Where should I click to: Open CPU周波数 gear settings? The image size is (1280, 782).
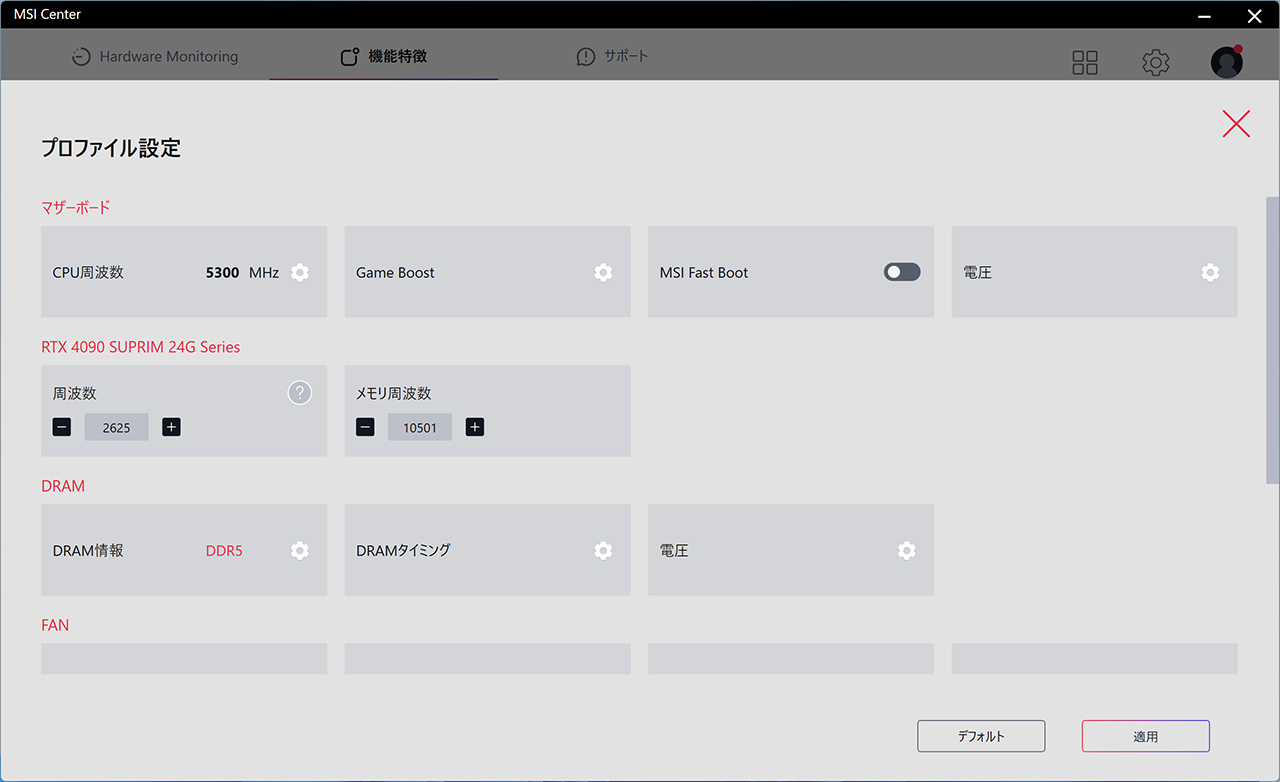point(300,272)
